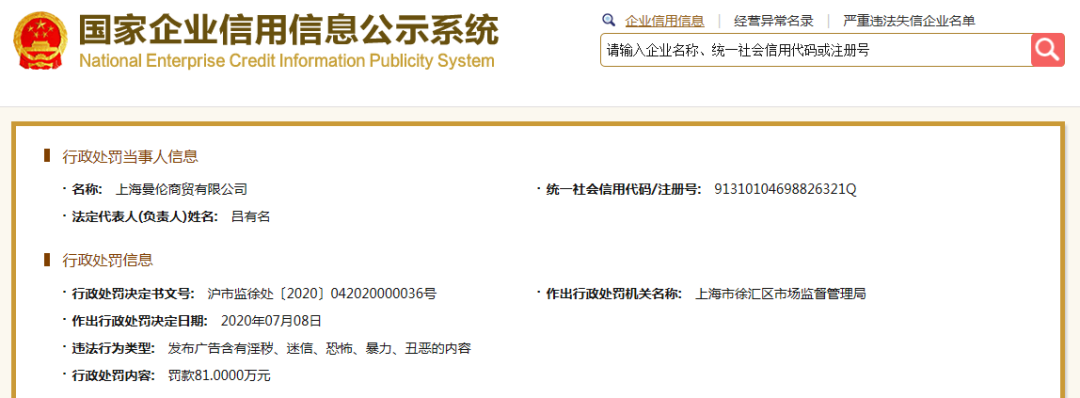This screenshot has width=1080, height=398.
Task: Click penalty document number 沪市监徐处〔2020〕042020000036号
Action: click(x=322, y=293)
